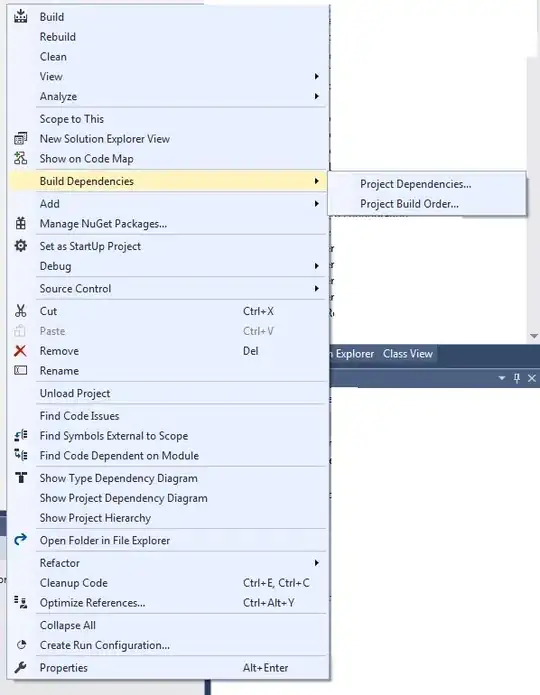Click the New Solution Explorer View icon
This screenshot has width=540, height=695.
(20, 139)
